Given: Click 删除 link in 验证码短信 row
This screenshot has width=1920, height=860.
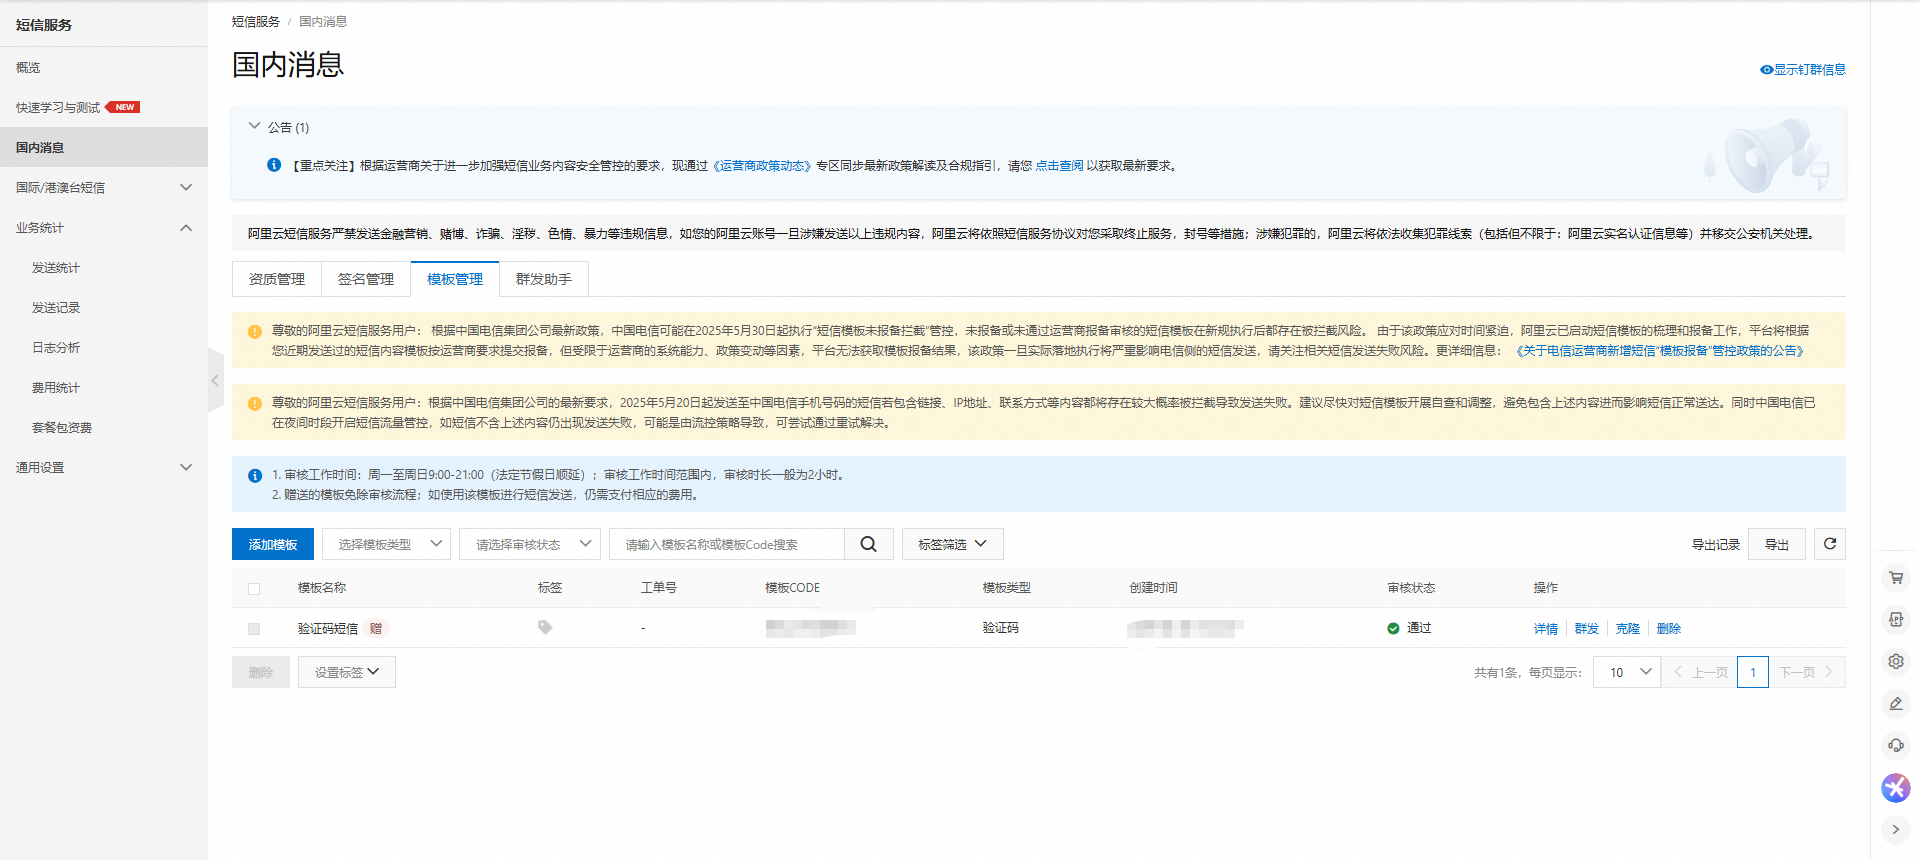Looking at the screenshot, I should pos(1669,629).
